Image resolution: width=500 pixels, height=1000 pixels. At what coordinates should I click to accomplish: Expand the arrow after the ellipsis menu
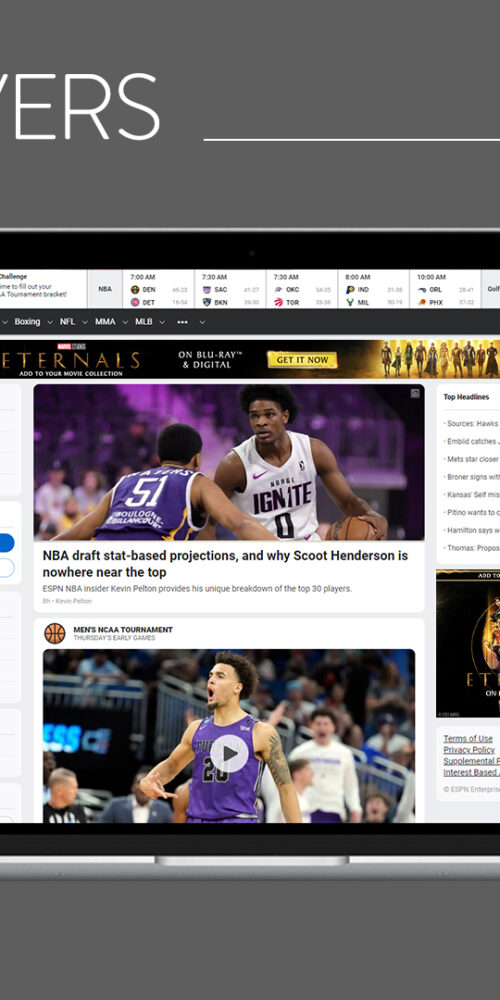pos(202,323)
